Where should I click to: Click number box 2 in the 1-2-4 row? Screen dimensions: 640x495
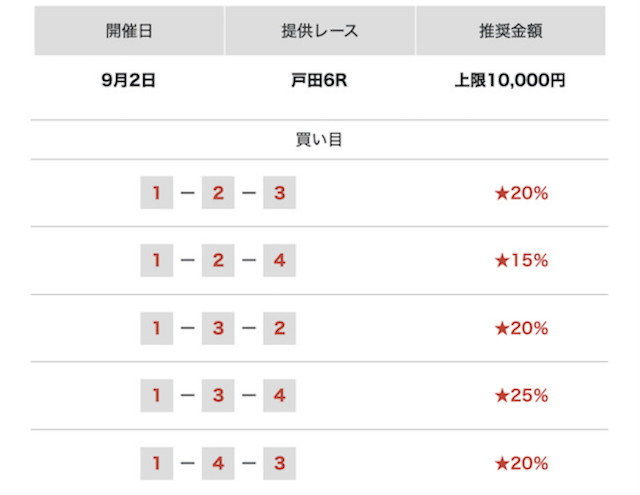pyautogui.click(x=218, y=260)
